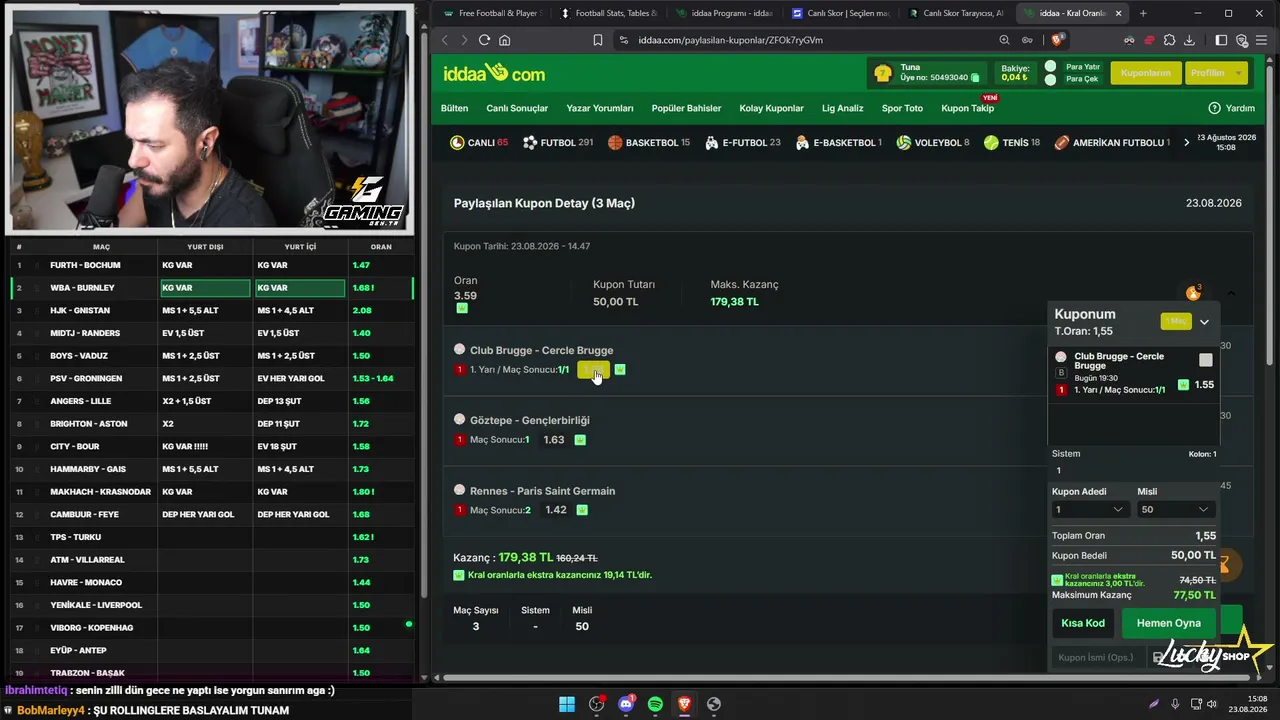Open the Spor Toto menu
The height and width of the screenshot is (720, 1280).
(902, 108)
